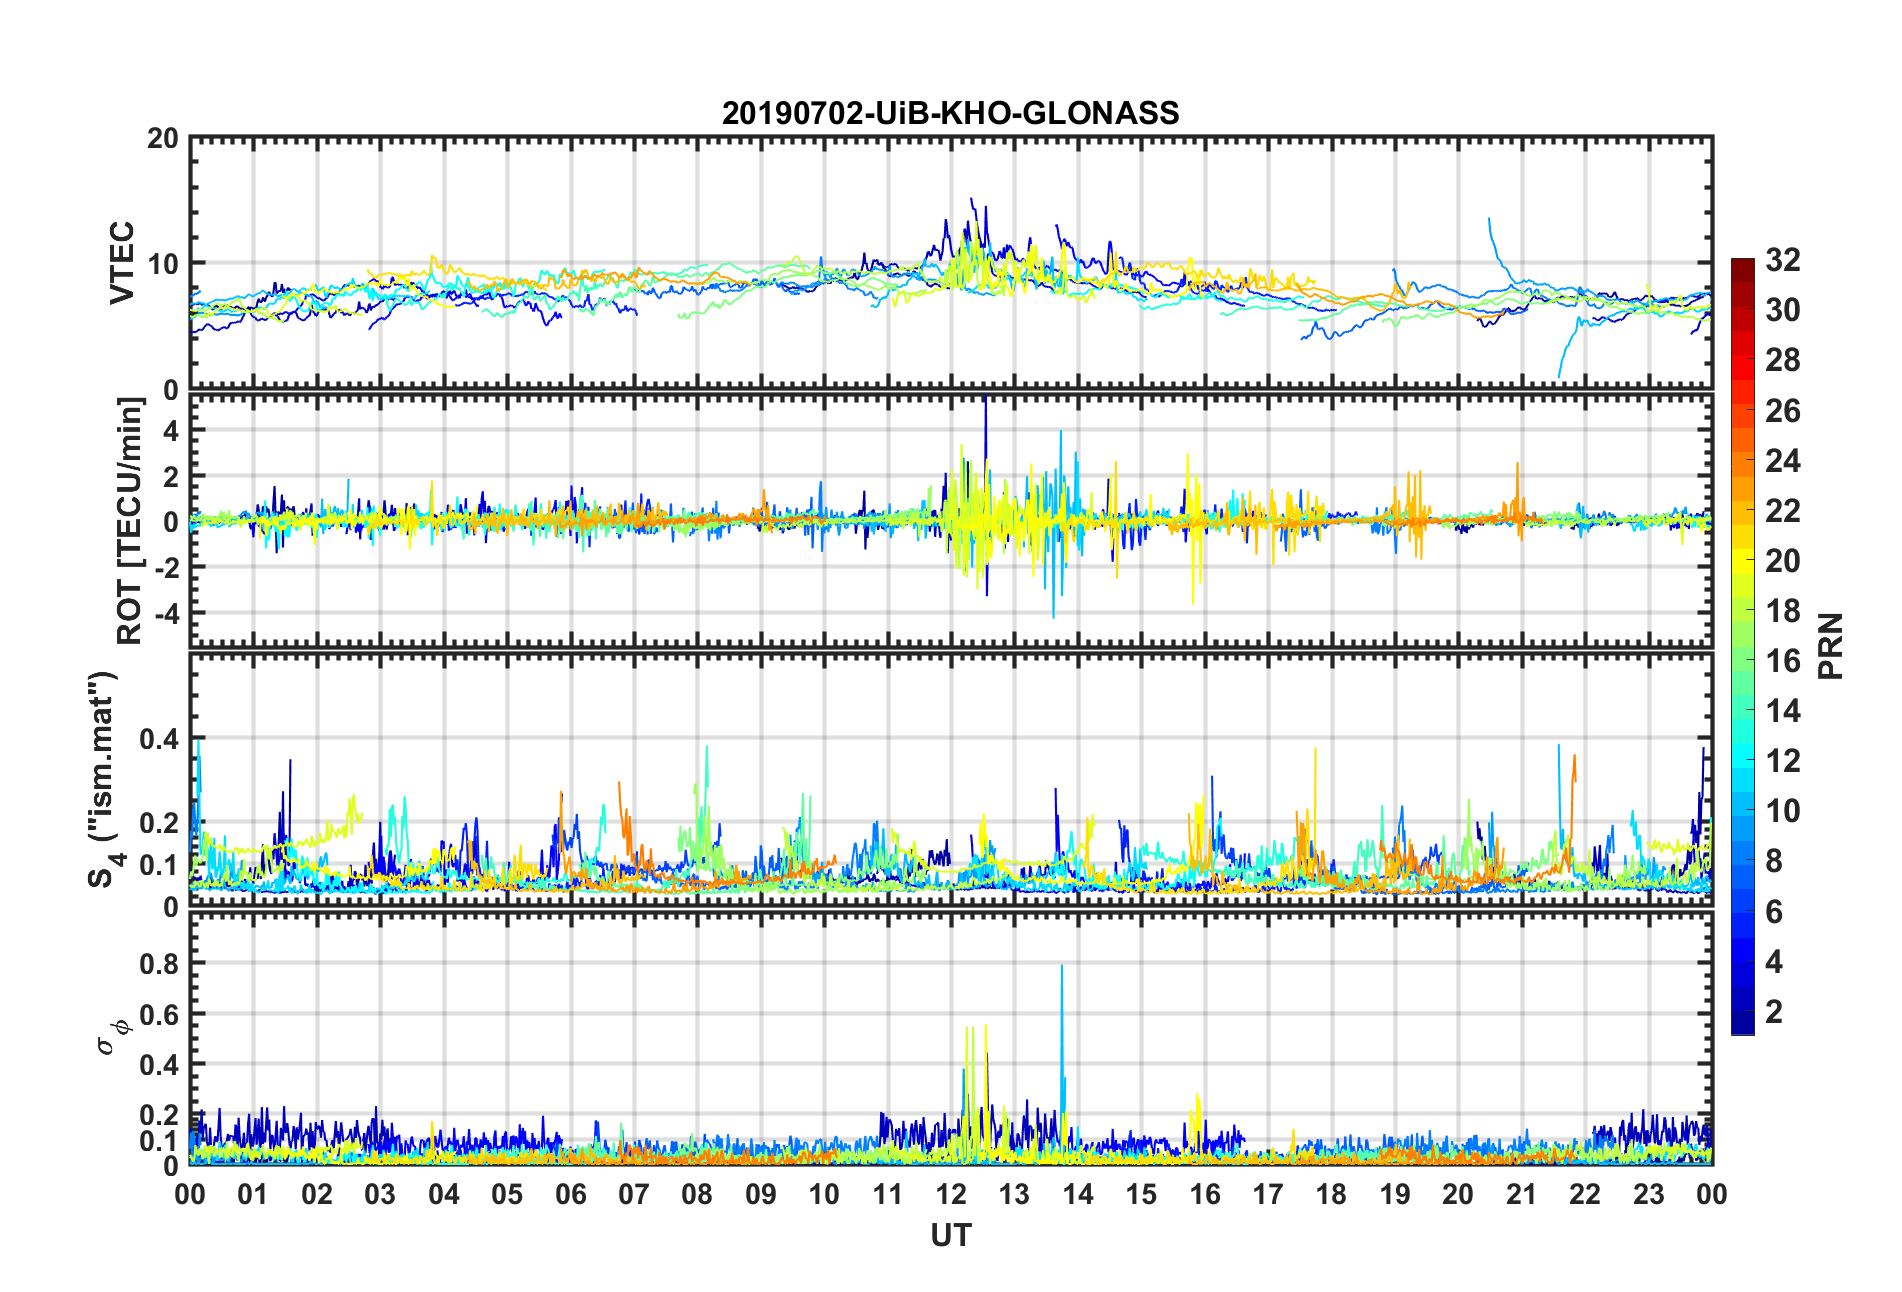Click the 0.8 tick on sigma-phi axis
The width and height of the screenshot is (1902, 1292).
158,964
